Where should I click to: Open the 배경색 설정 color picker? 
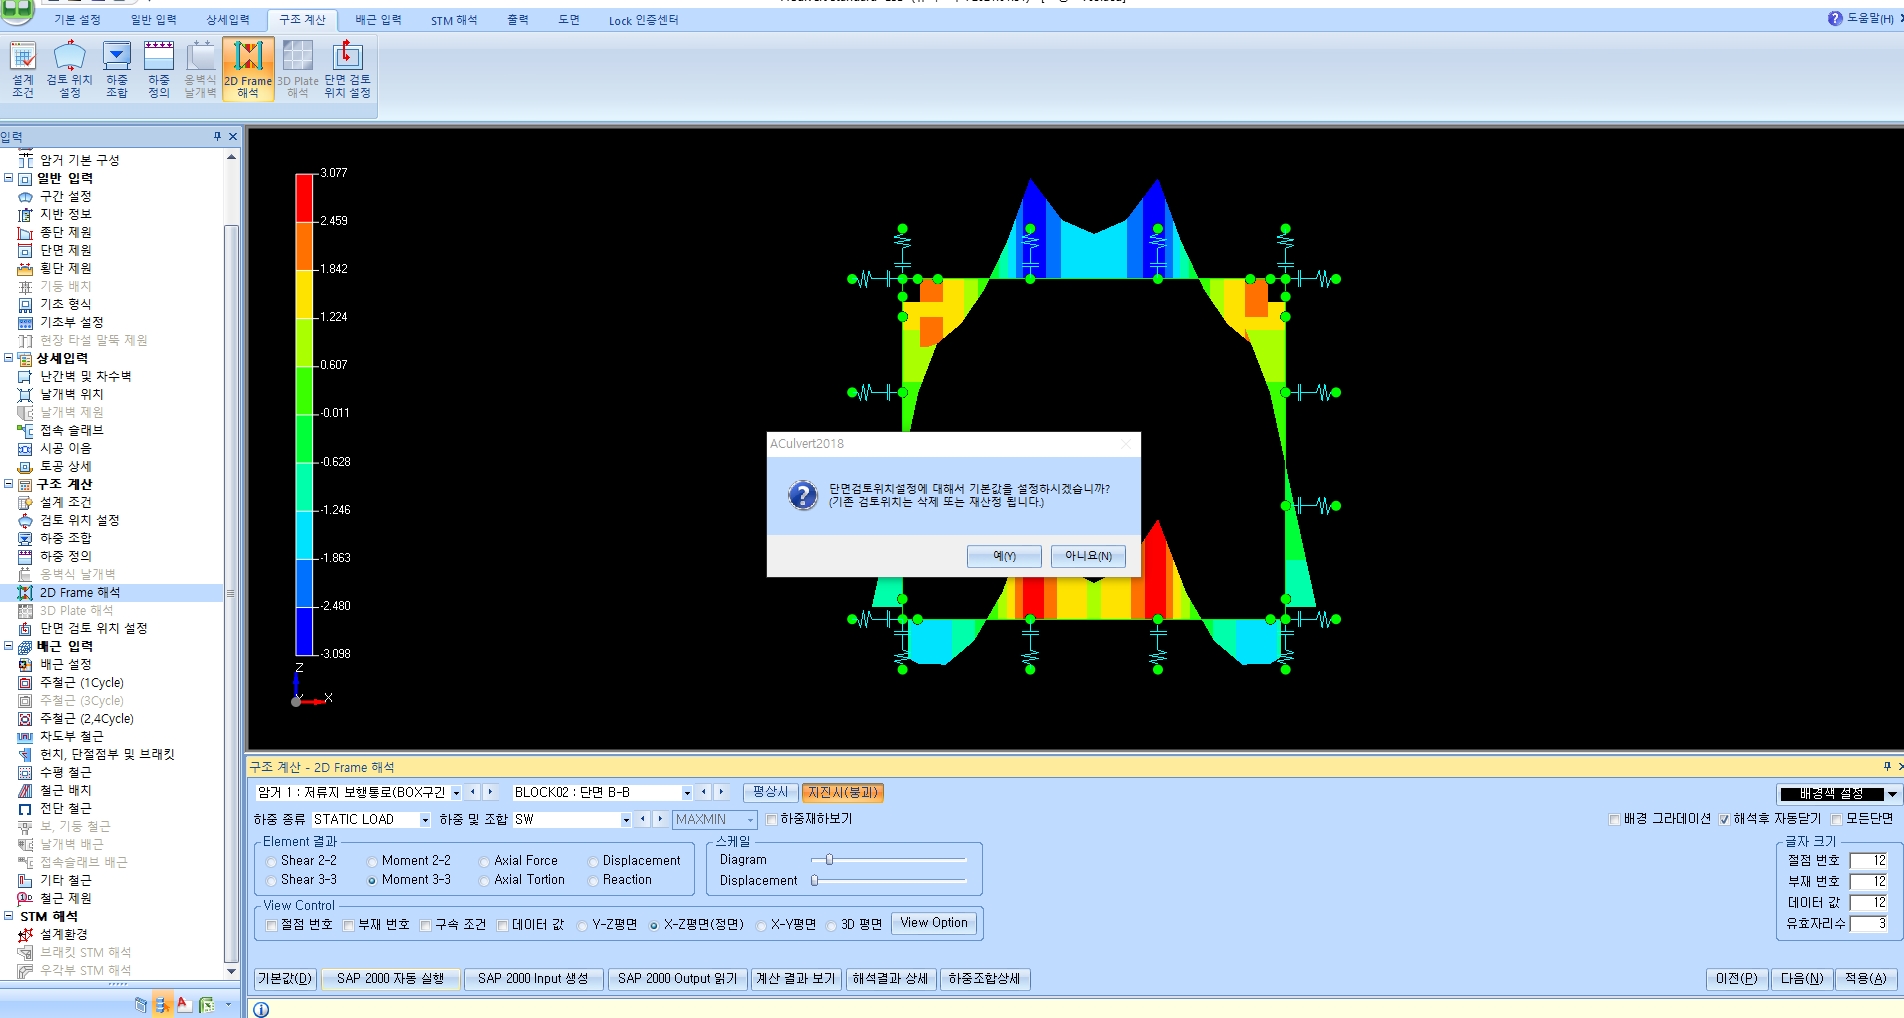pos(1838,794)
